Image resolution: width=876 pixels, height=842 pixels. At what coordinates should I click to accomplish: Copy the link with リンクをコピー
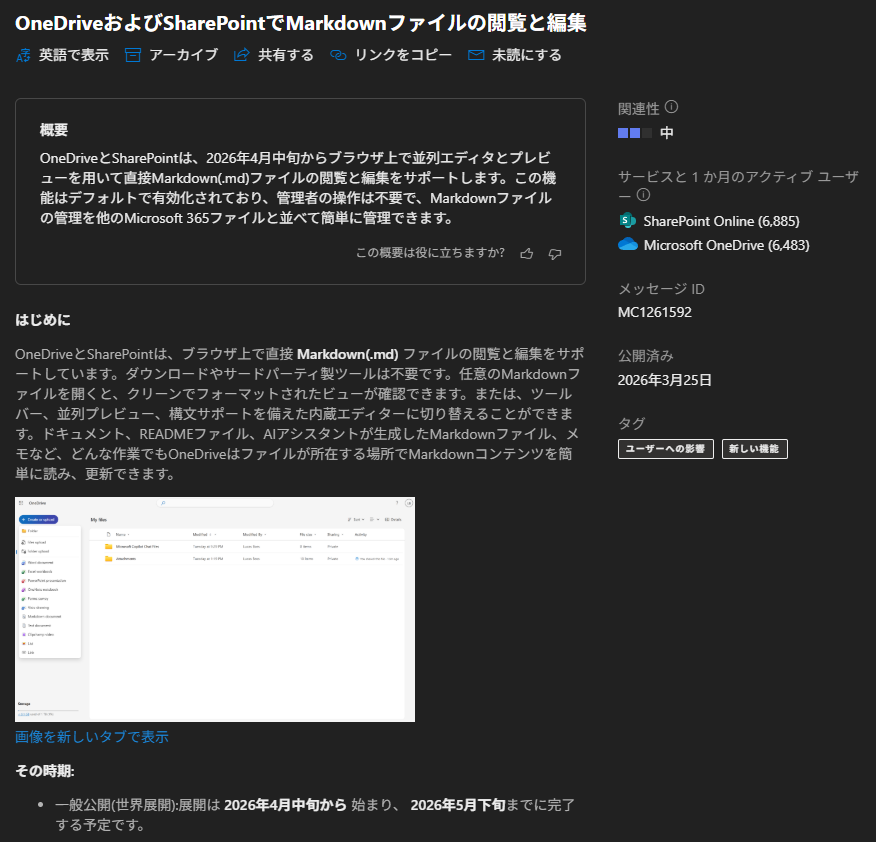(x=403, y=55)
